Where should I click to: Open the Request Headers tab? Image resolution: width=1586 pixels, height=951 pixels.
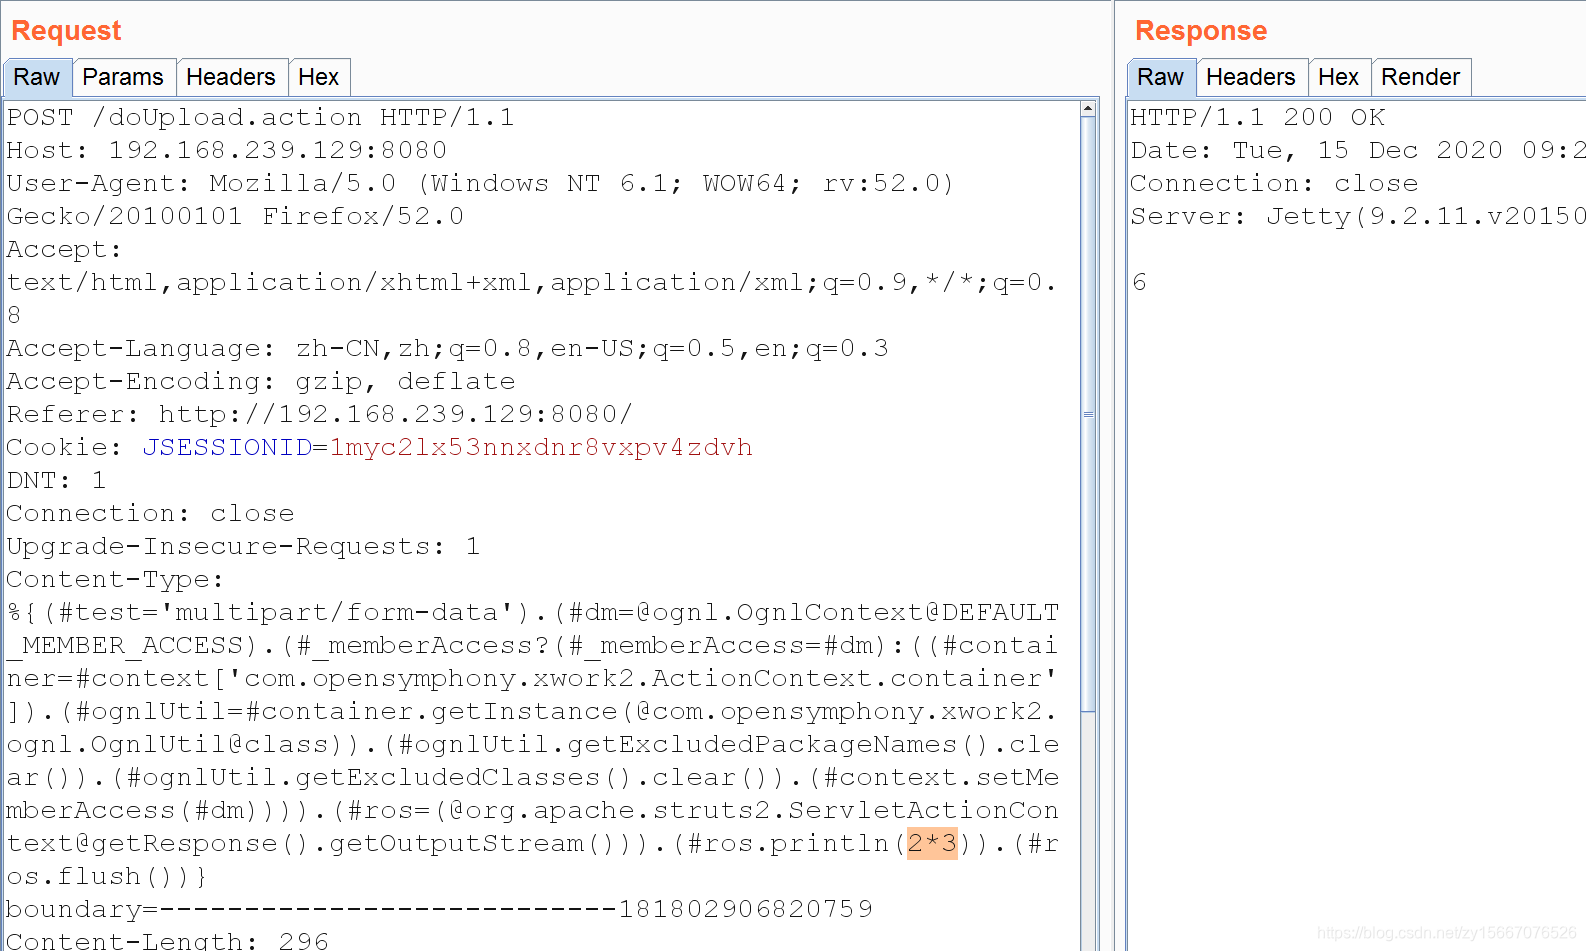point(231,77)
